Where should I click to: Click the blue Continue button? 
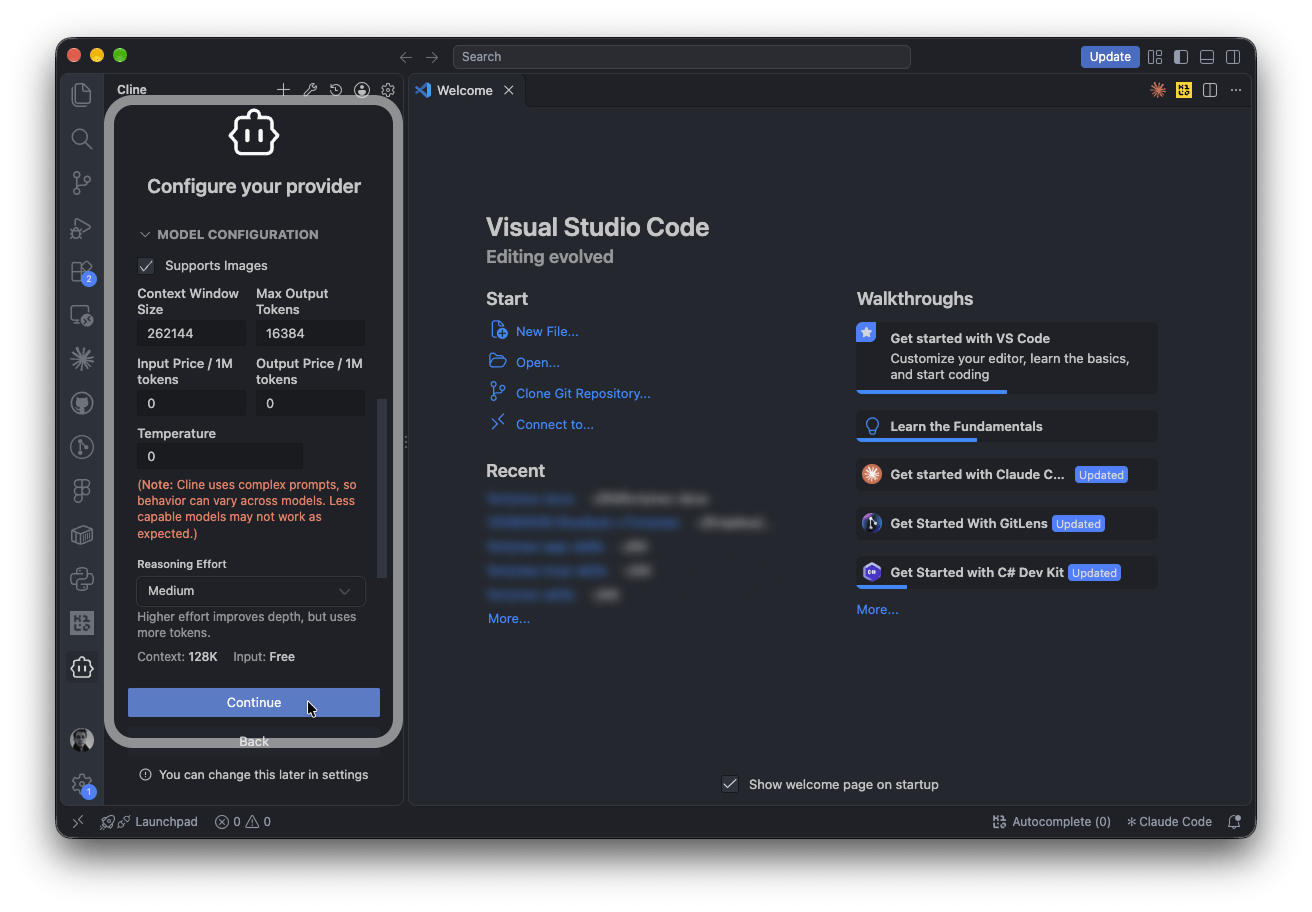coord(254,702)
